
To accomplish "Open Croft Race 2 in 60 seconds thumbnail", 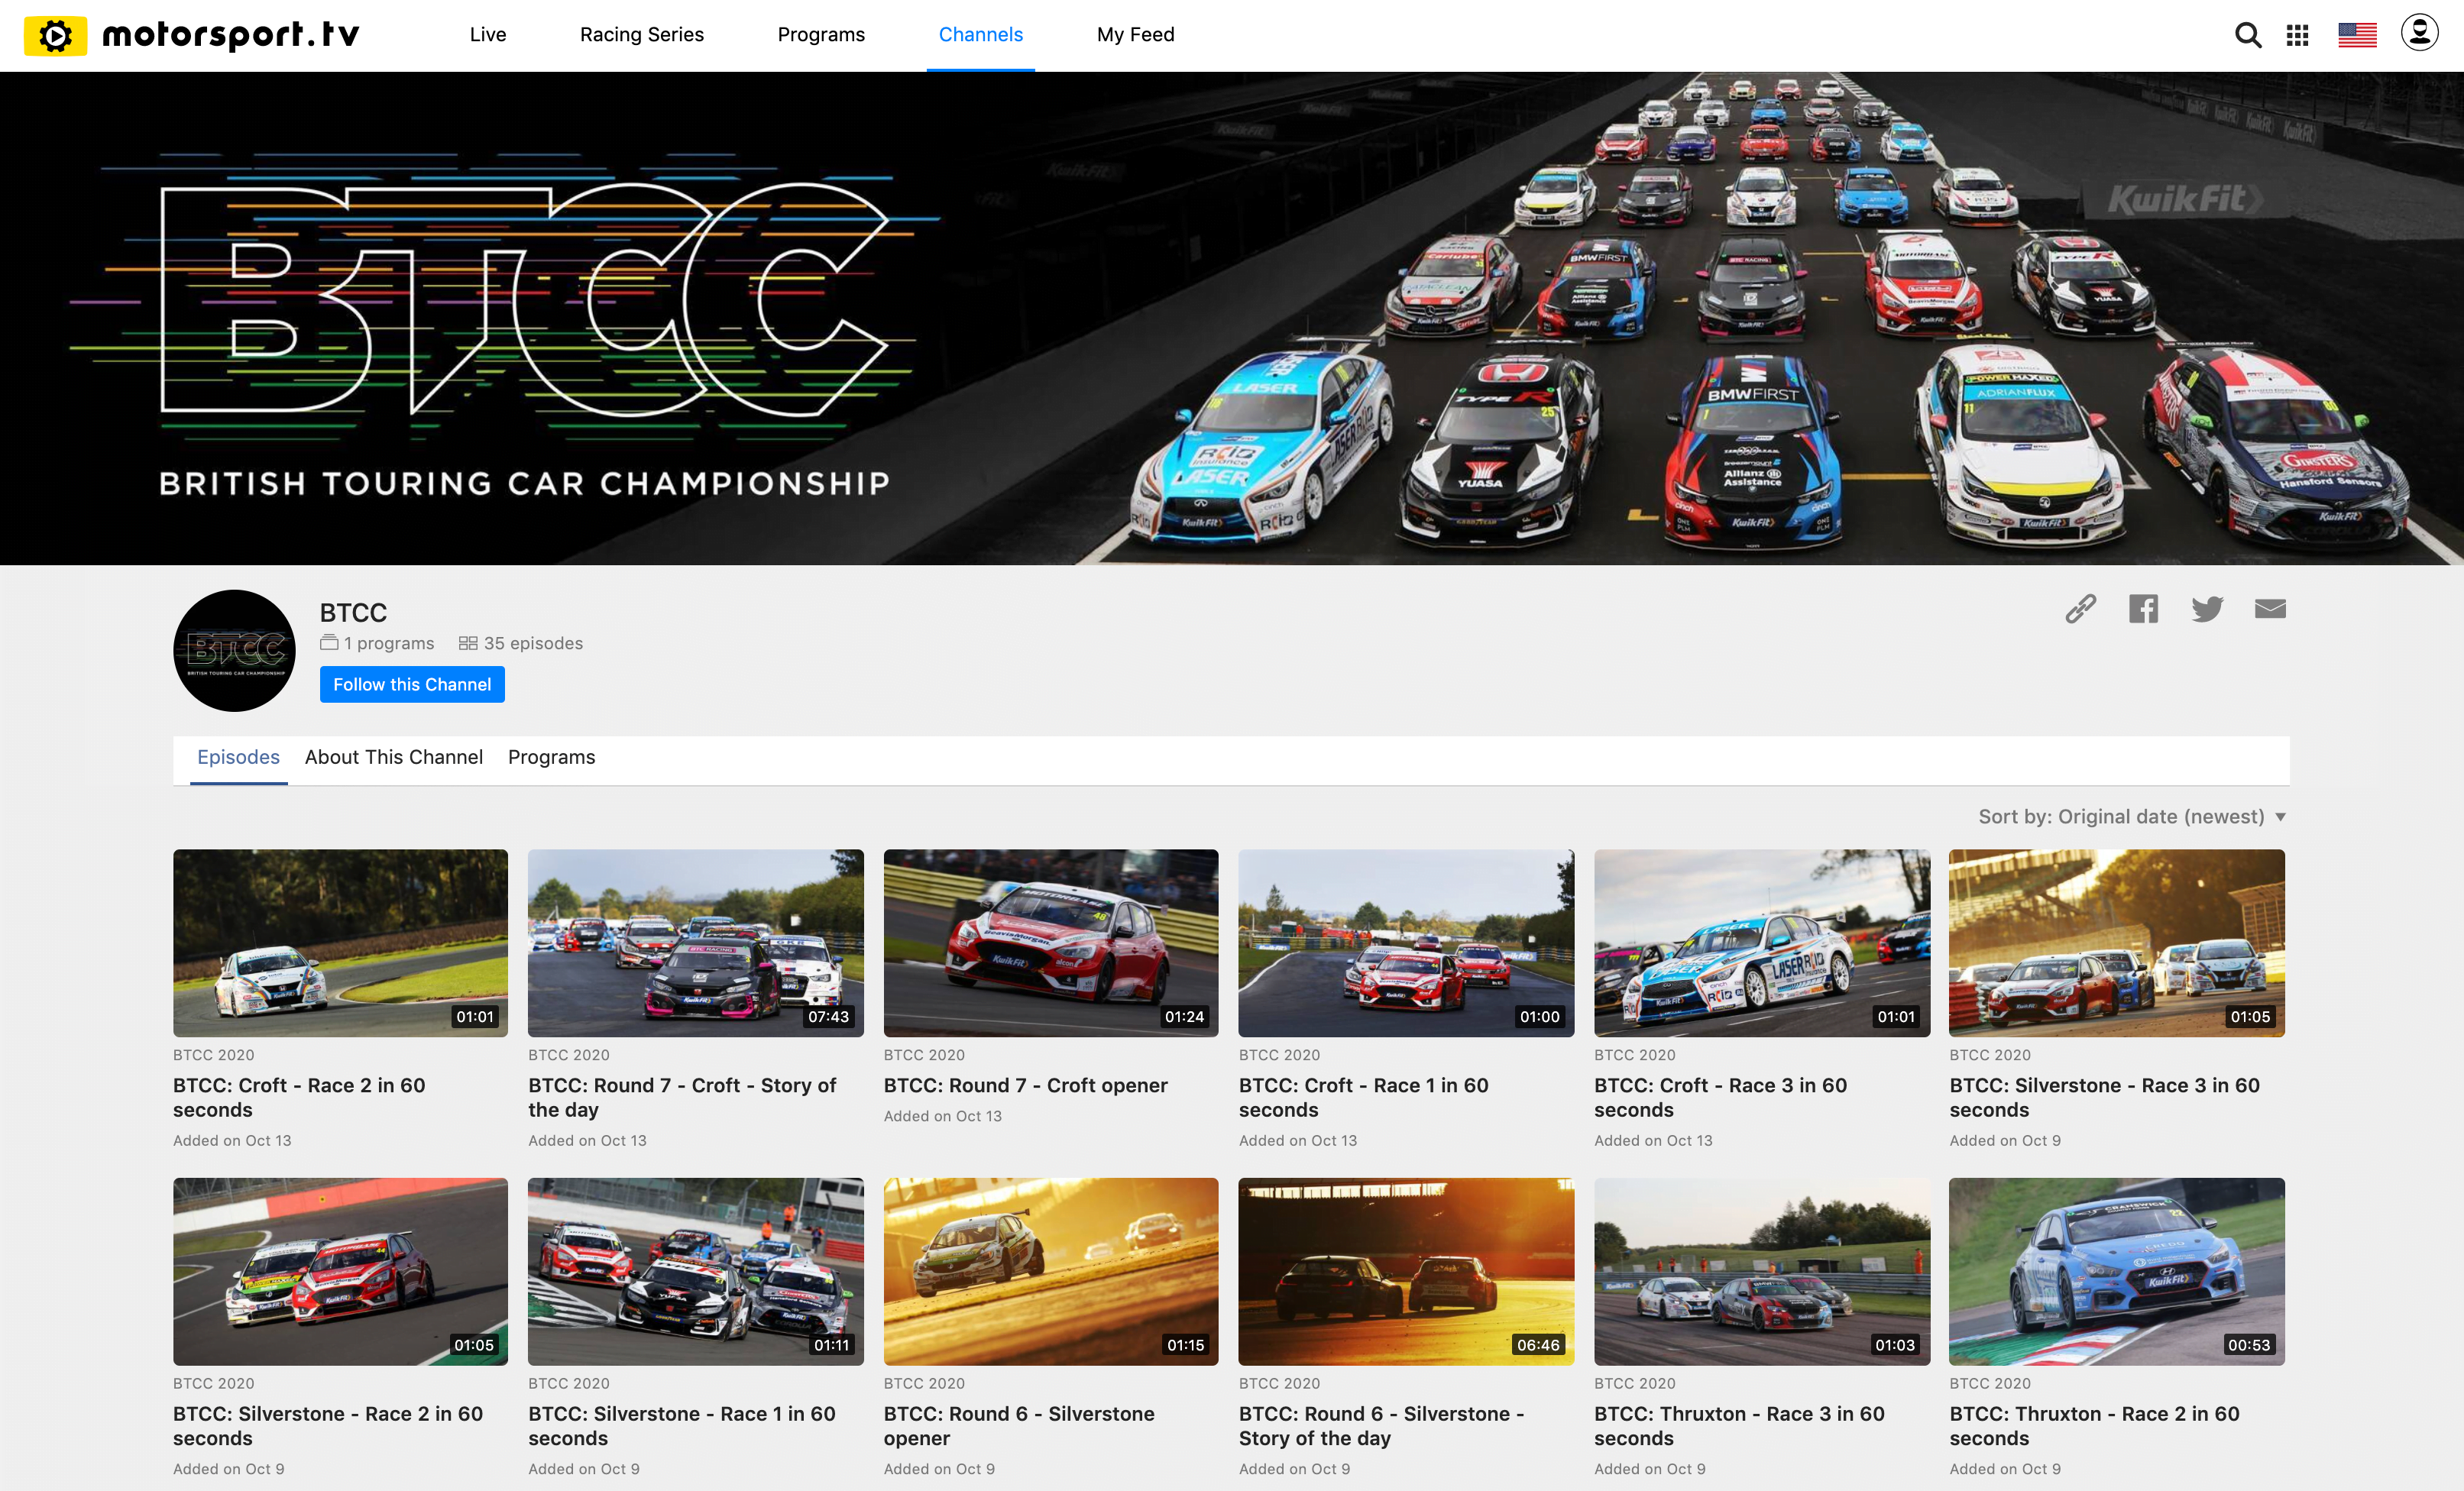I will point(340,943).
